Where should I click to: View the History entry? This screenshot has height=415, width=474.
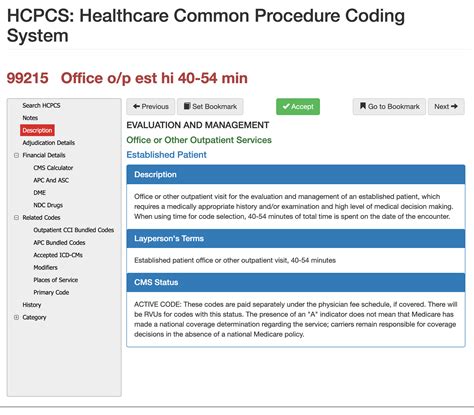(32, 305)
